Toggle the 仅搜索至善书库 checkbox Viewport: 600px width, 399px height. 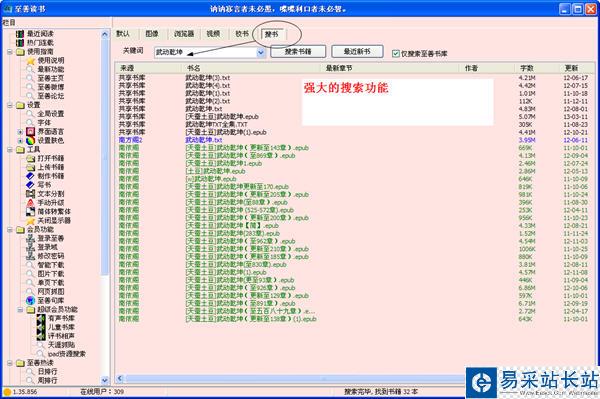point(396,54)
